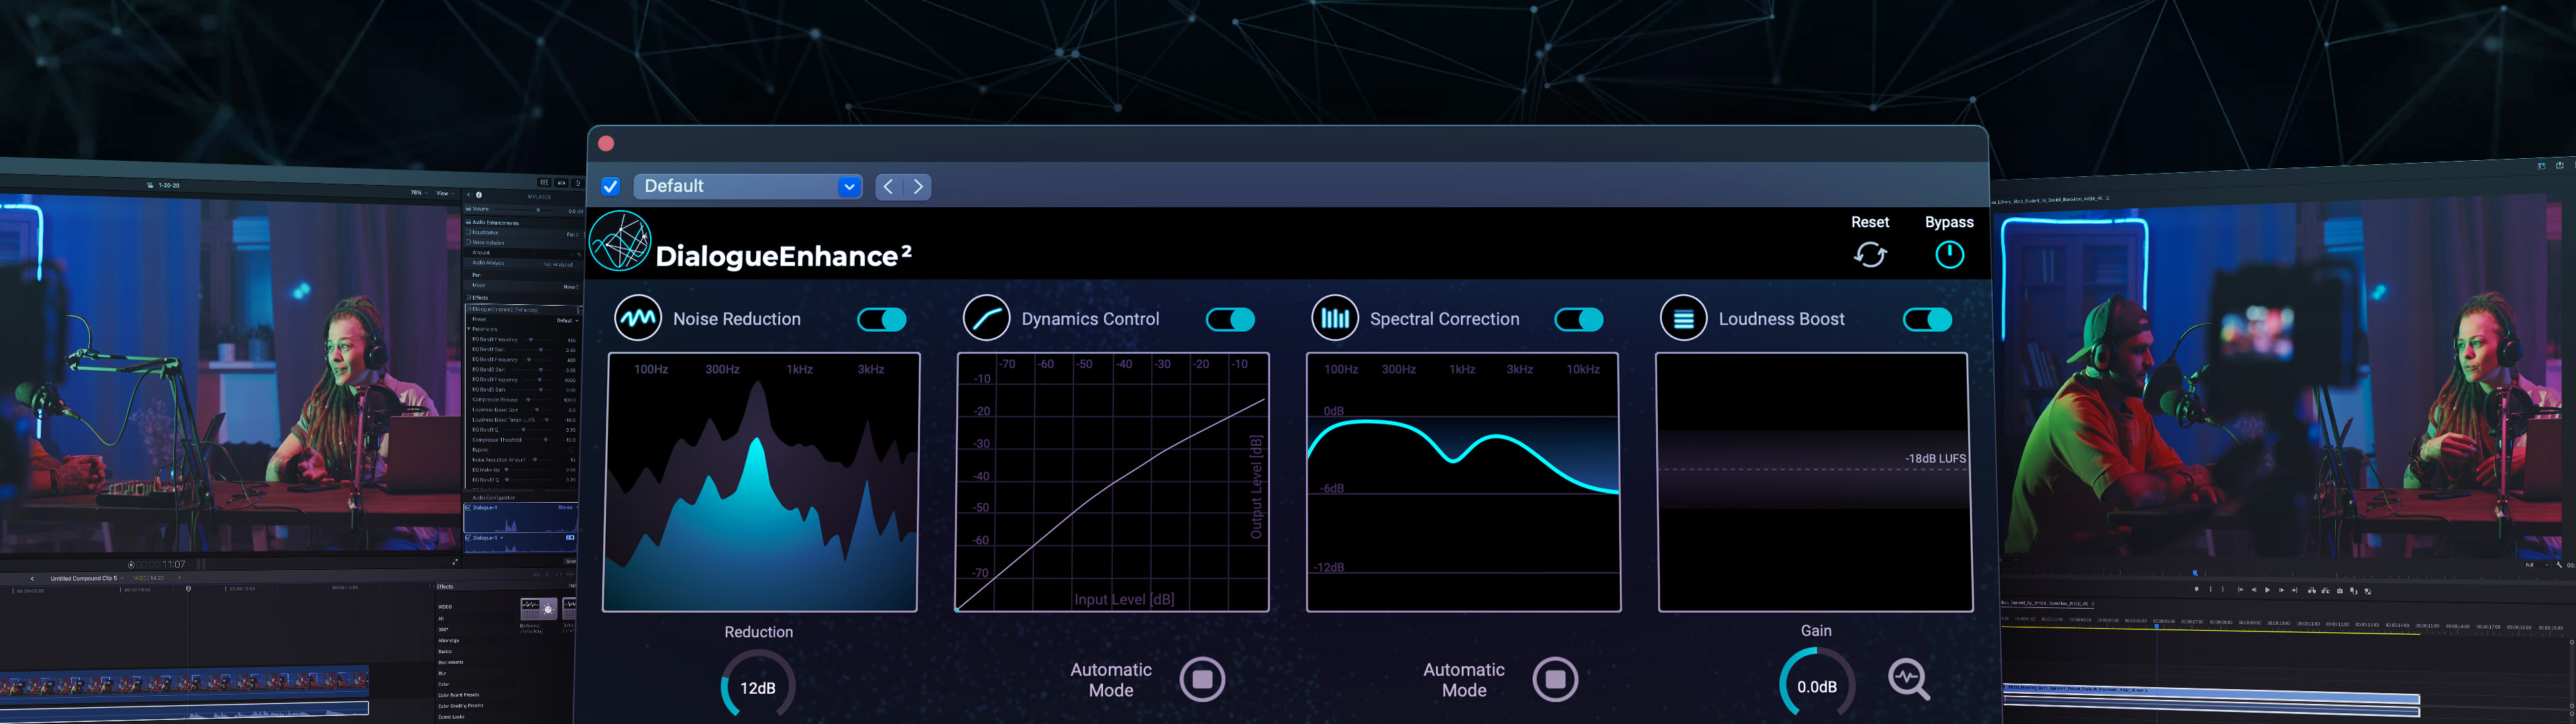Toggle Spectral Correction Automatic Mode button
The height and width of the screenshot is (724, 2576).
coord(1555,680)
